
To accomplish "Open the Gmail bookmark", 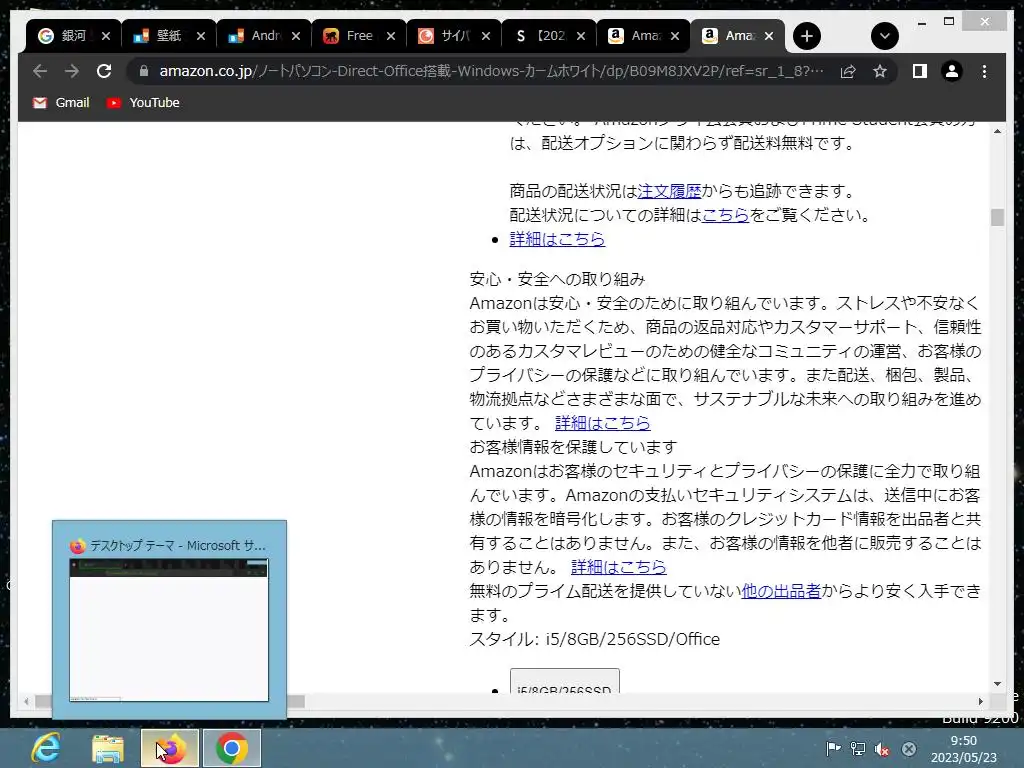I will point(61,103).
